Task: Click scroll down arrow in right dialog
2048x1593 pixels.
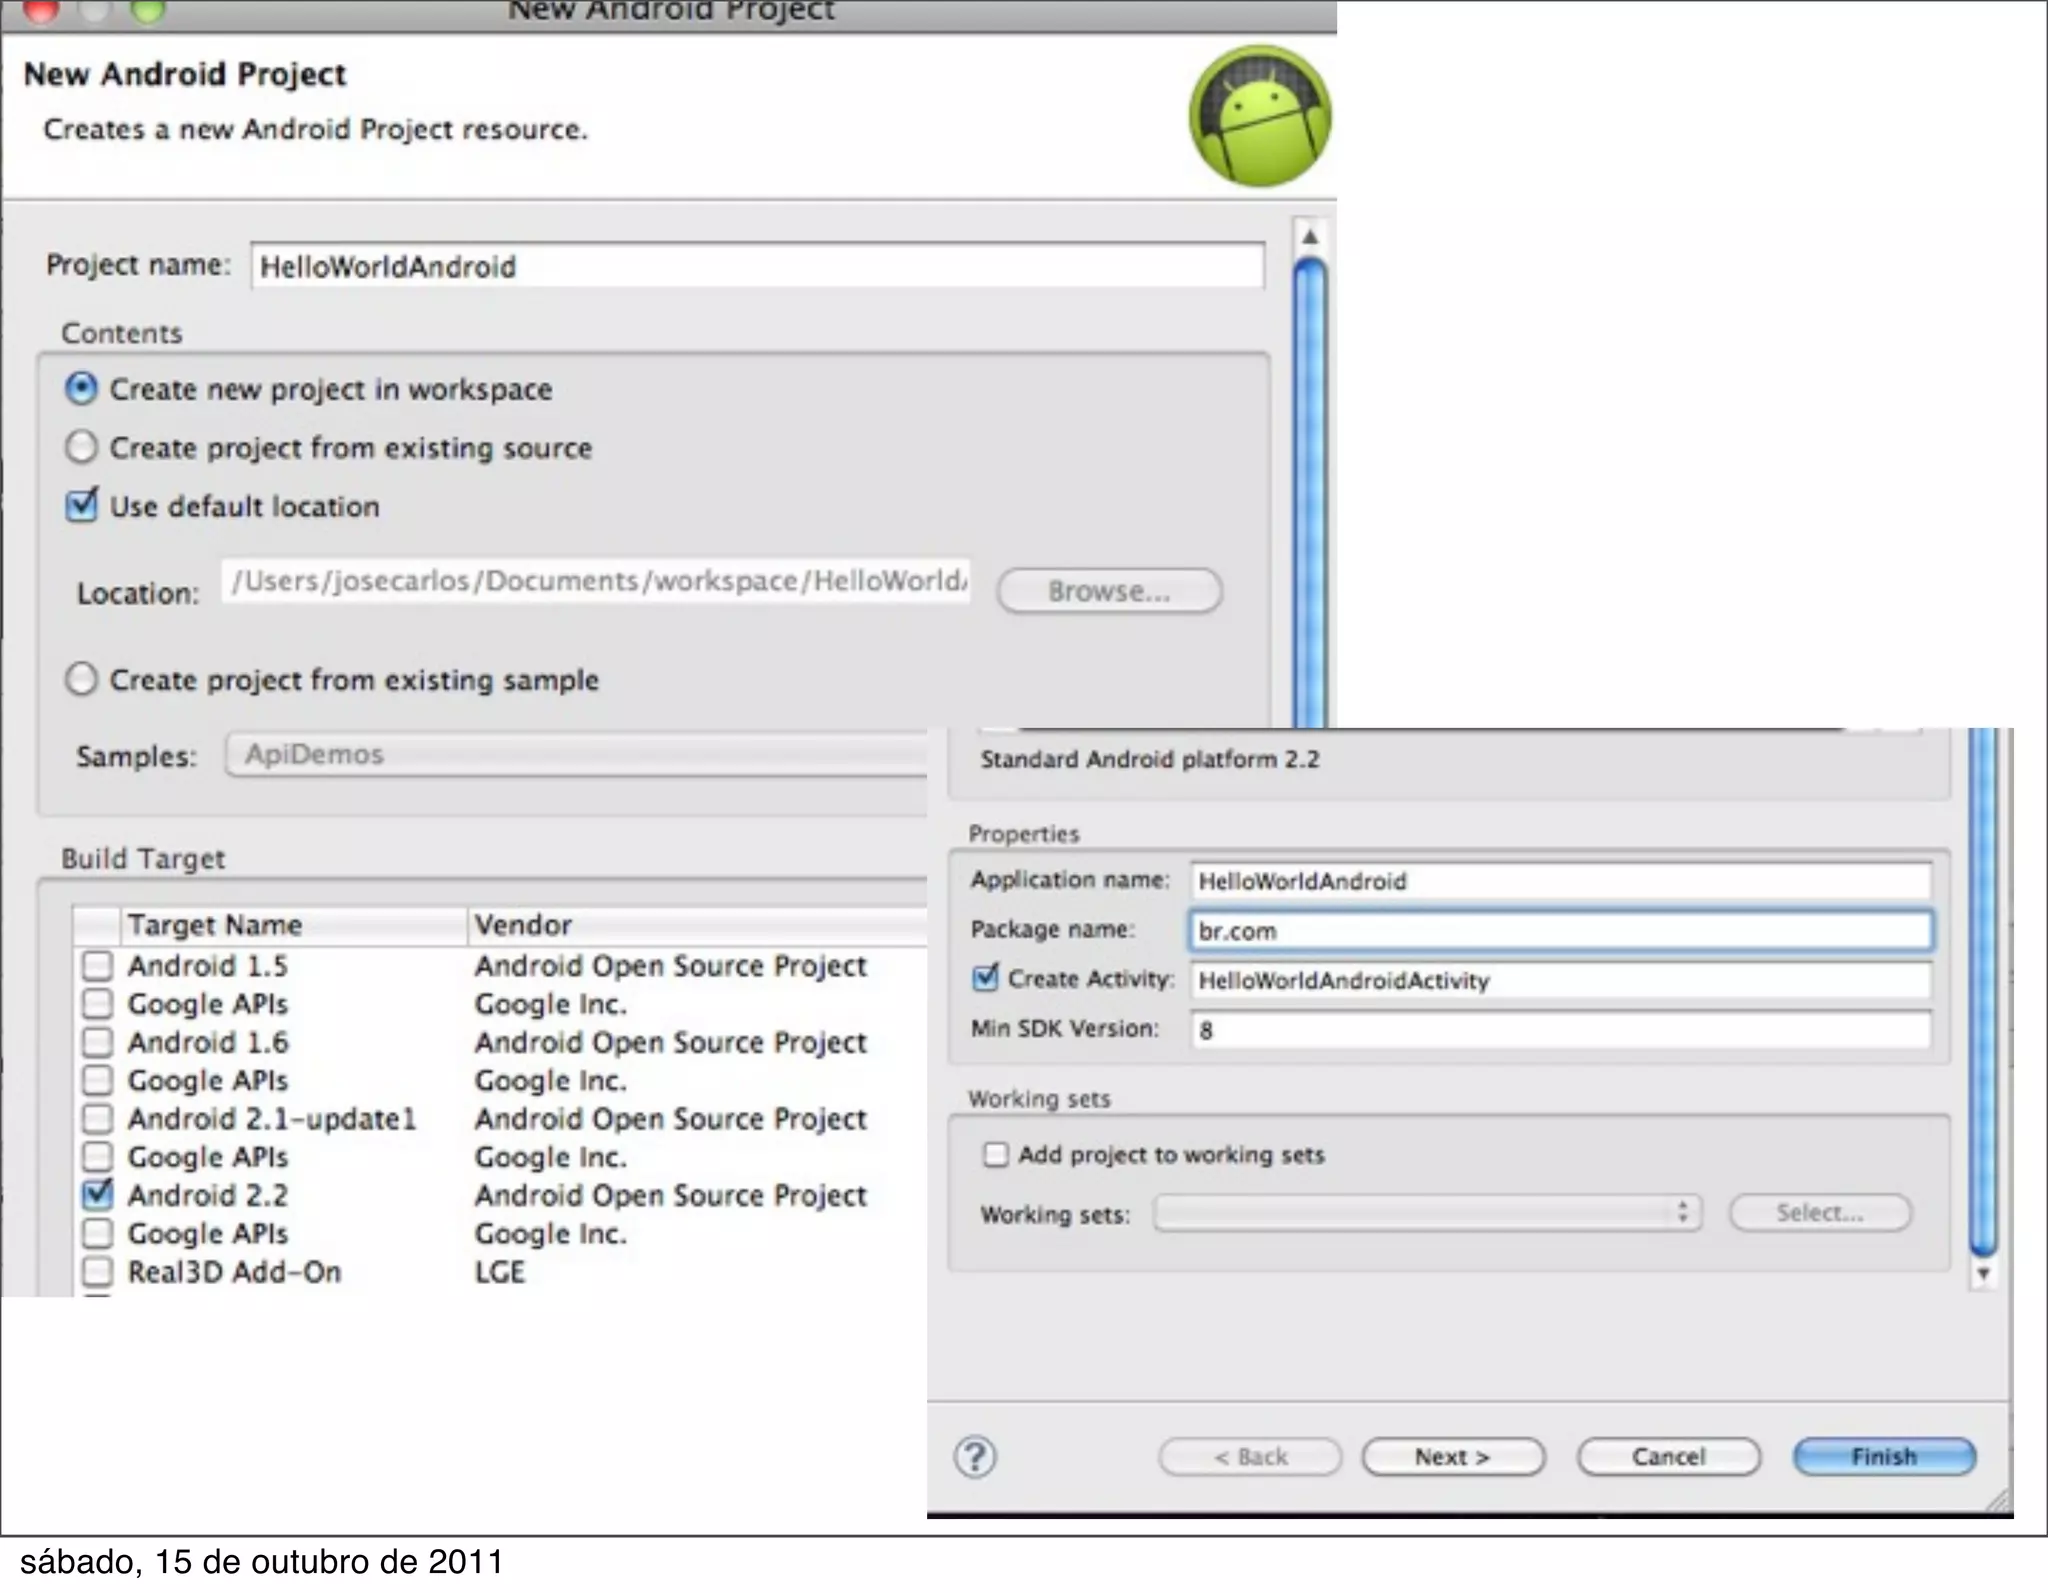Action: coord(1983,1274)
